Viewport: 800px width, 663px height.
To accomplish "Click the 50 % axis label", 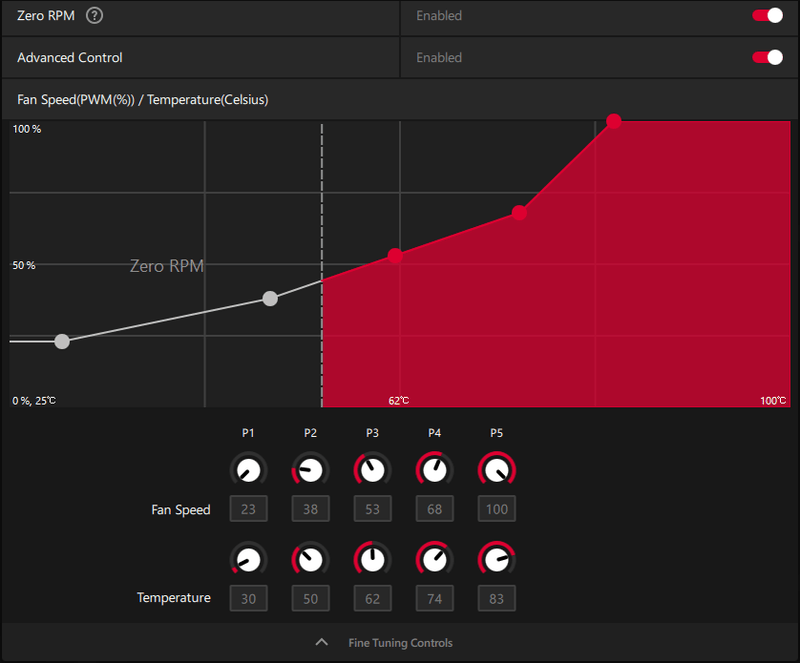I will click(x=24, y=265).
